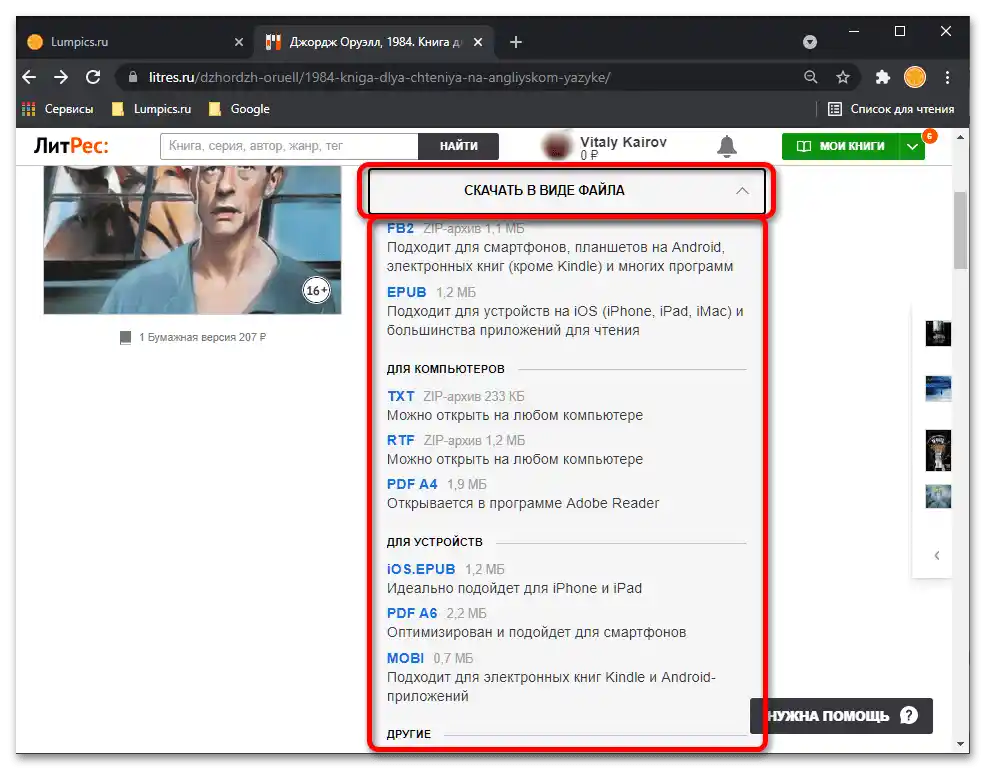Open Chrome three-dot menu
The height and width of the screenshot is (770, 986).
click(947, 77)
